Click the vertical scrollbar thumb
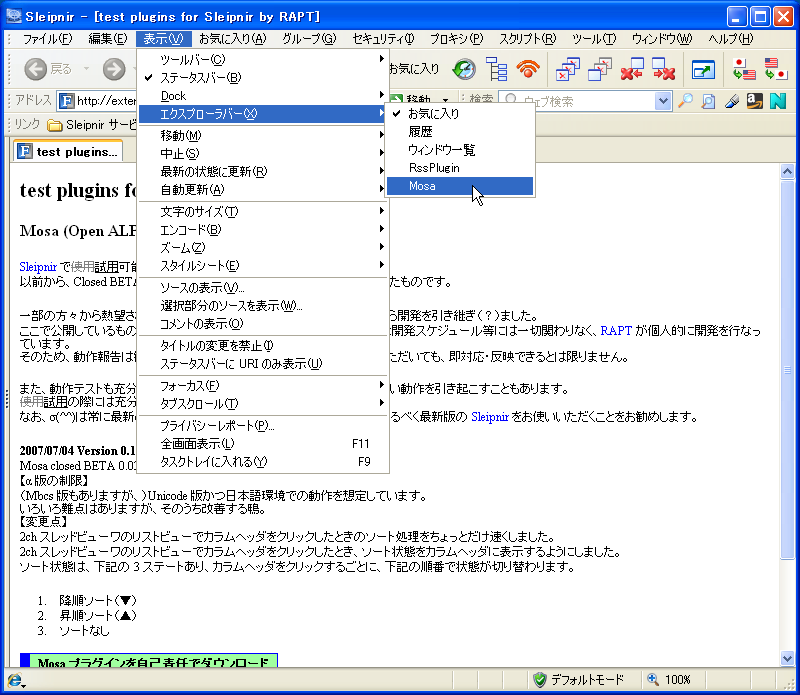Viewport: 800px width, 695px height. coord(787,369)
